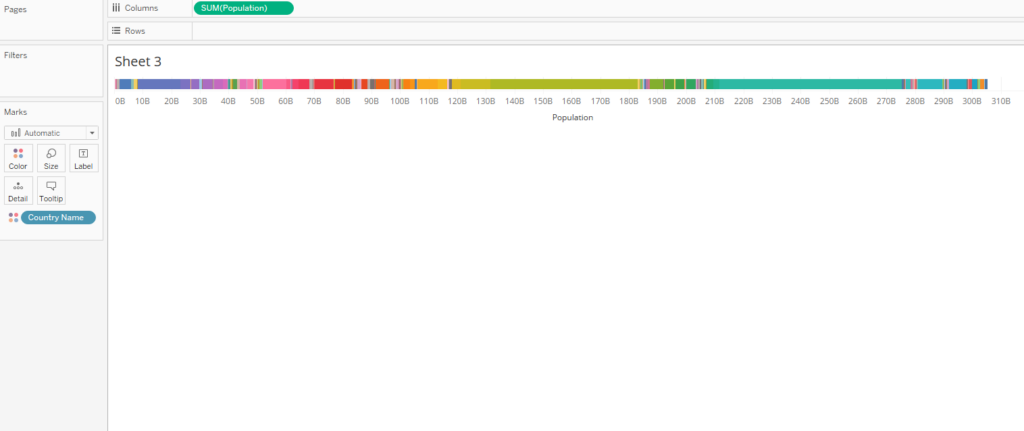Click the color icon beside Country Name pill
1024x431 pixels.
coord(13,217)
